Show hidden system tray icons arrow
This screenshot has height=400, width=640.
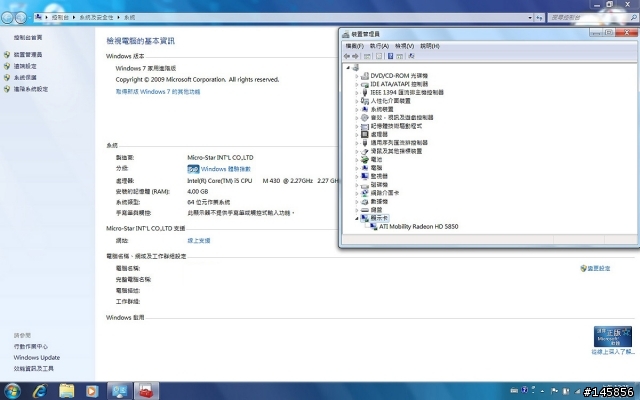click(x=542, y=391)
